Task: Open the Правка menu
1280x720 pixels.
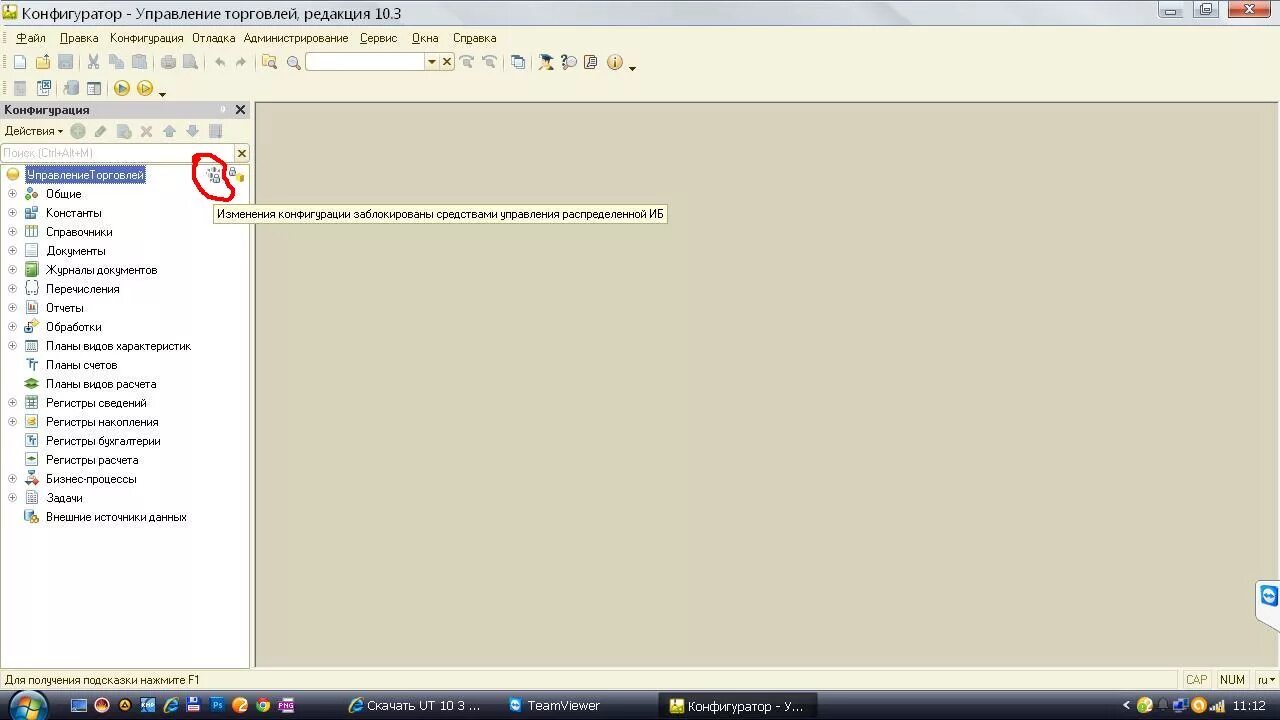Action: click(79, 38)
